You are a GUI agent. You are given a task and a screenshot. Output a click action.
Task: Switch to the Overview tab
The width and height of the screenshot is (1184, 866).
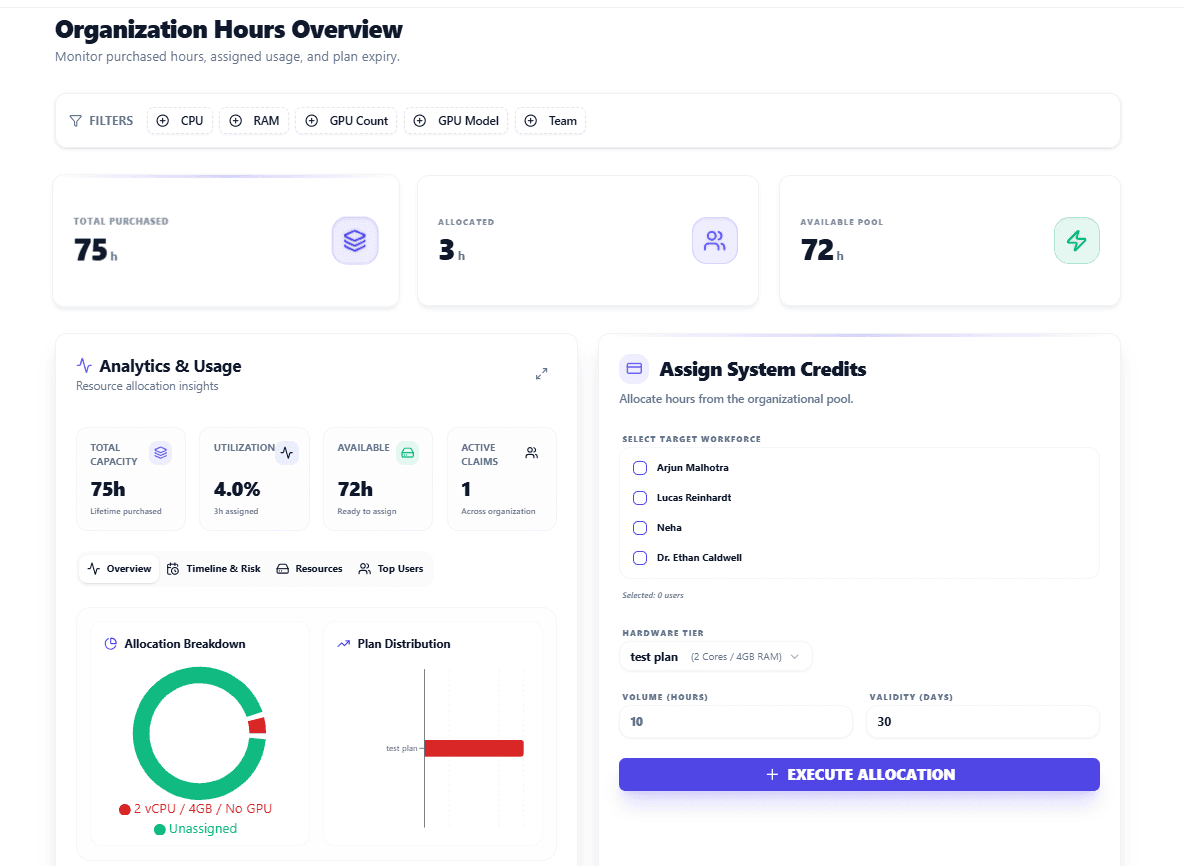[x=119, y=569]
